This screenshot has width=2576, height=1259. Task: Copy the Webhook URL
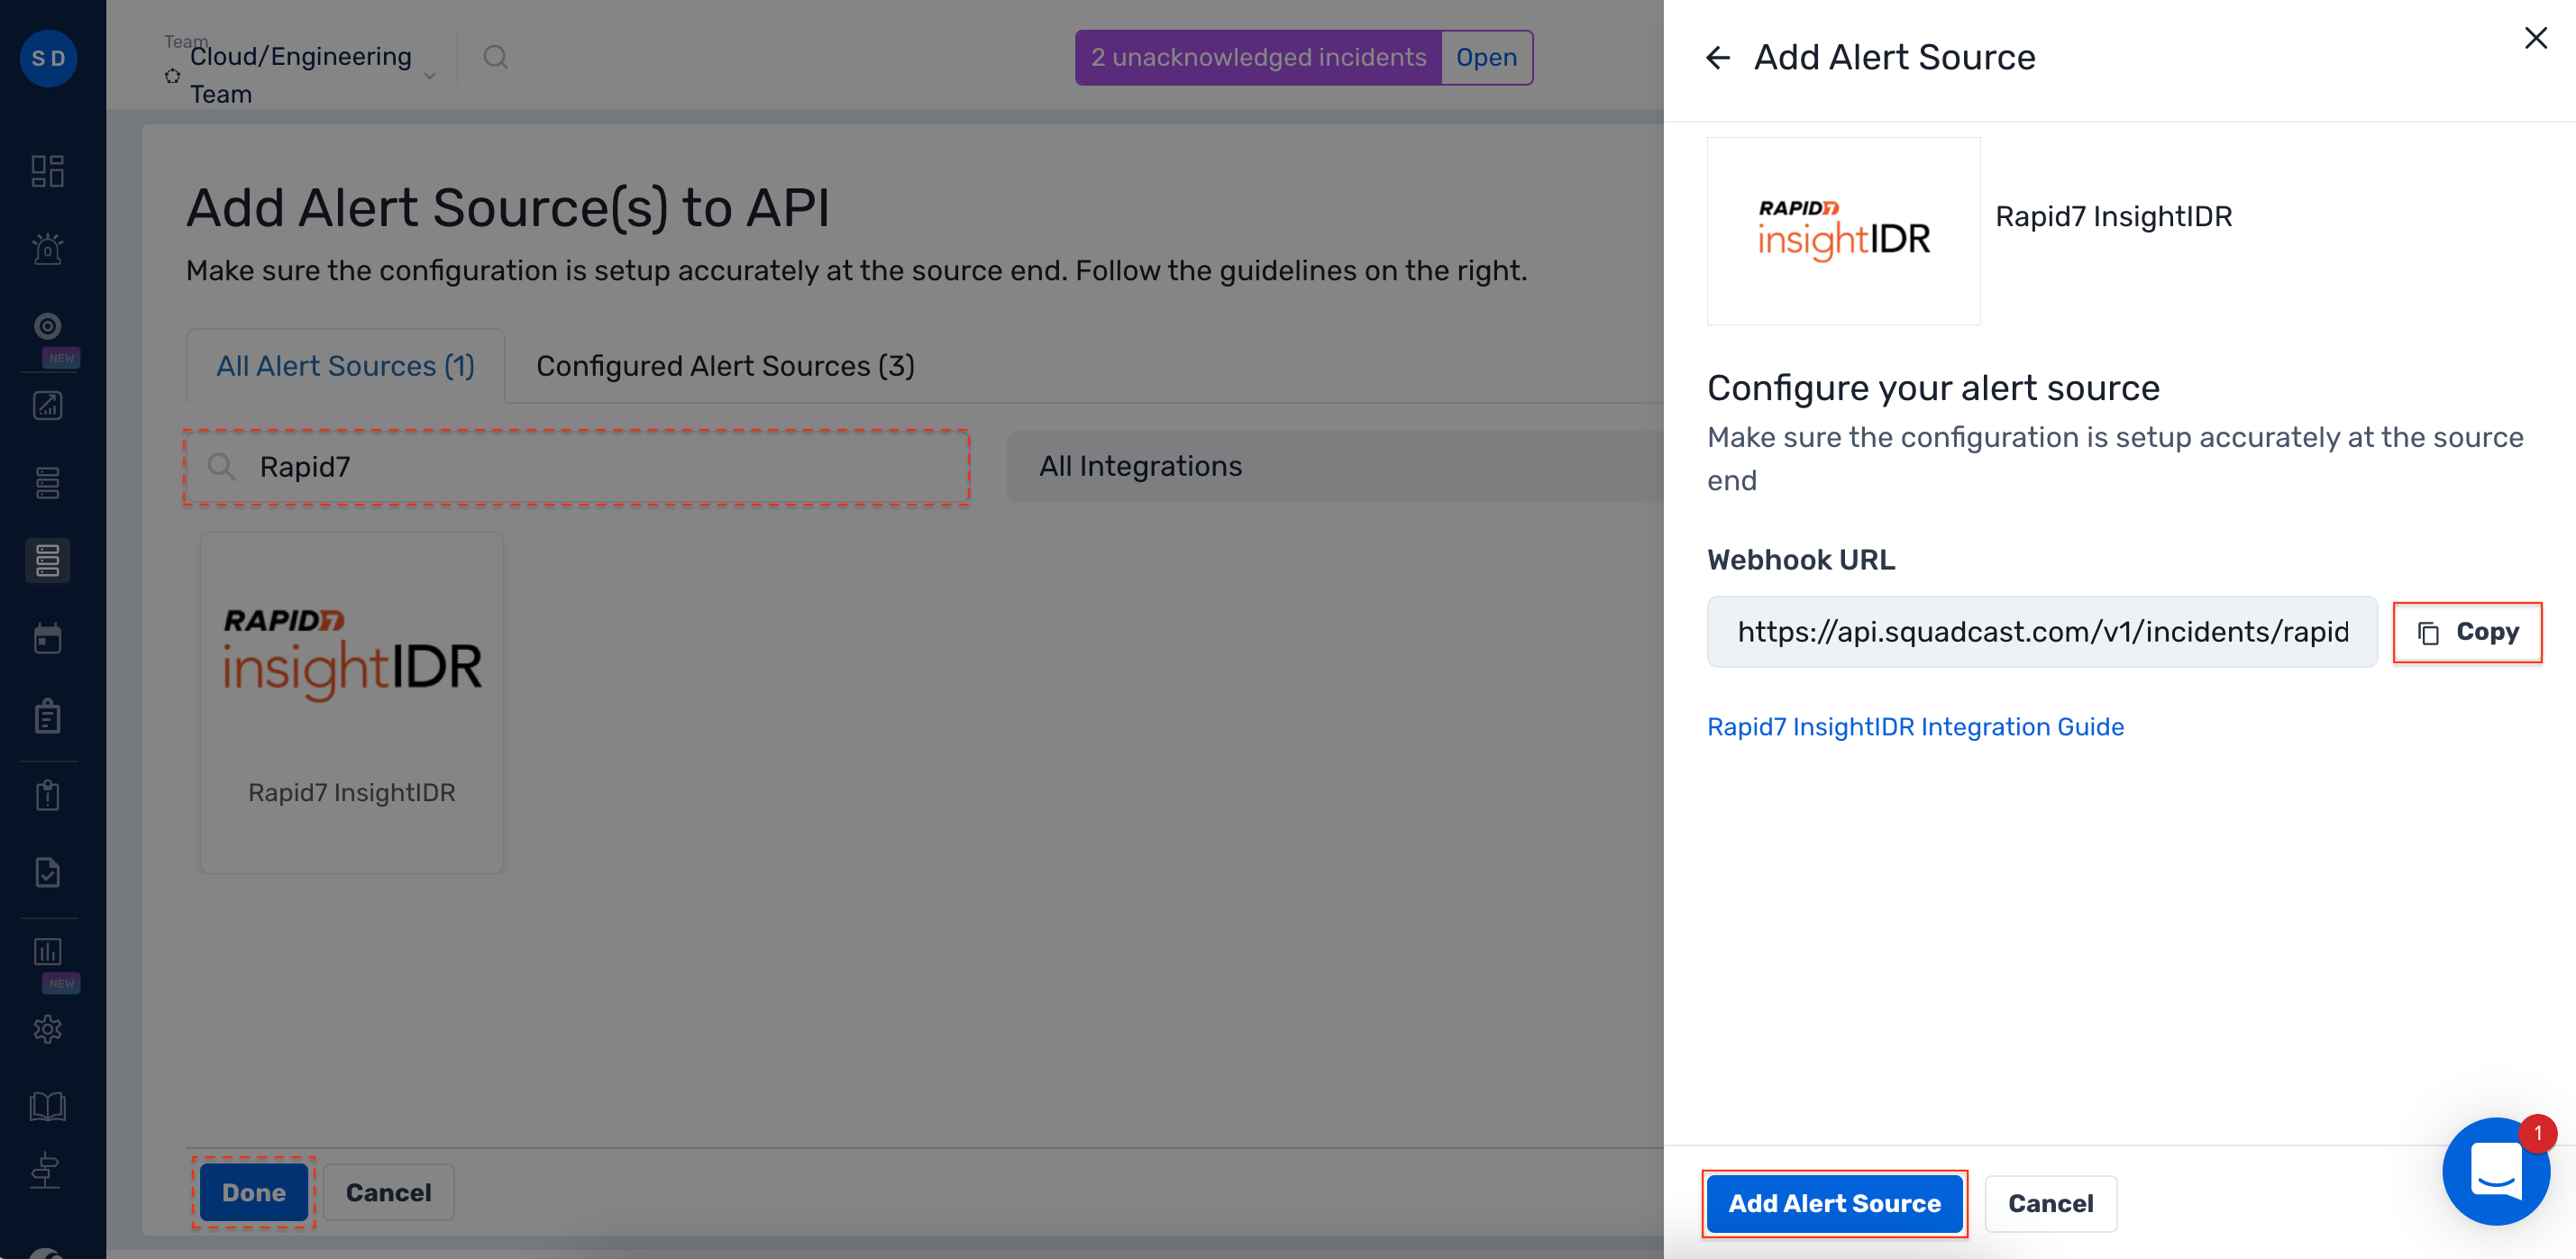coord(2467,631)
